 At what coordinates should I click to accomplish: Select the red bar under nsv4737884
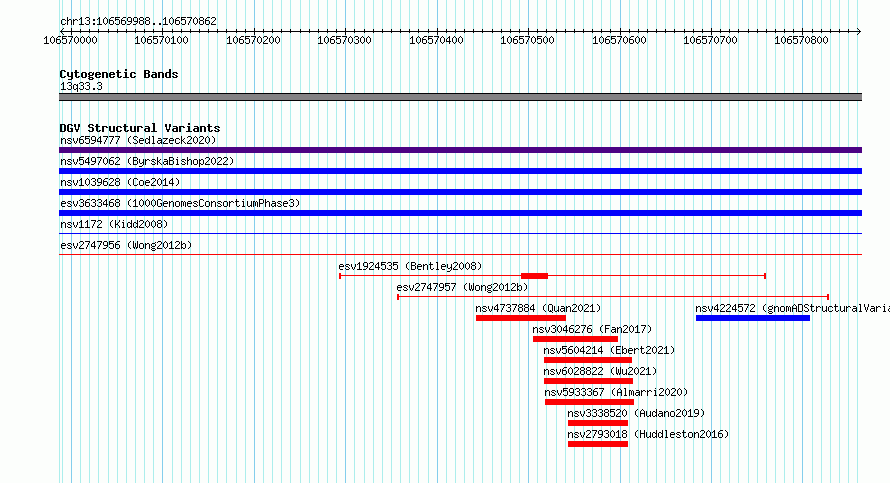click(520, 318)
